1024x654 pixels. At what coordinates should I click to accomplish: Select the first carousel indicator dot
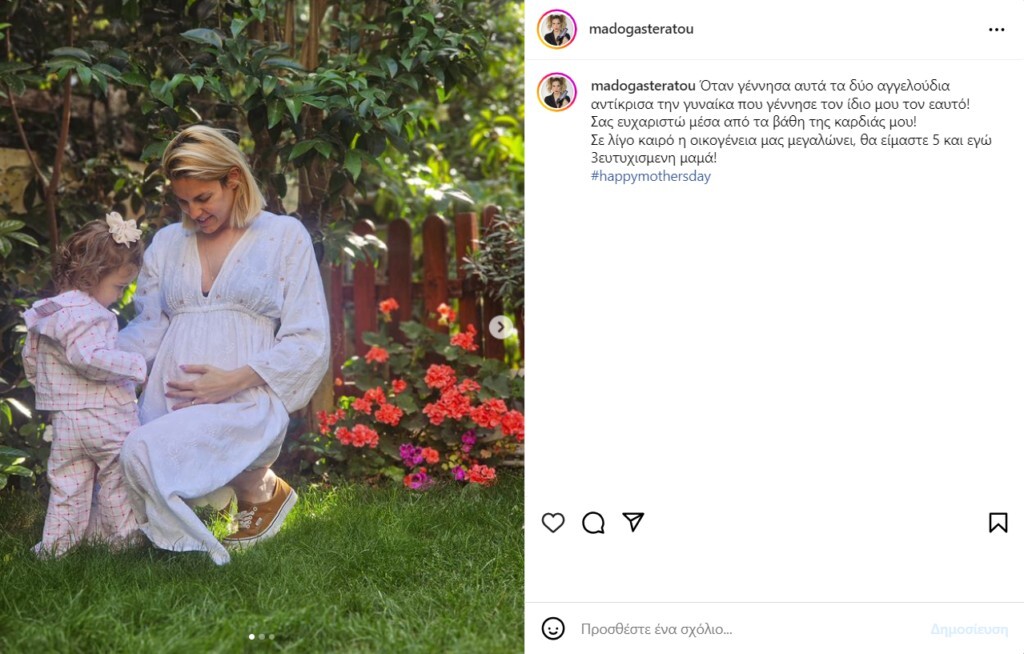(x=252, y=636)
